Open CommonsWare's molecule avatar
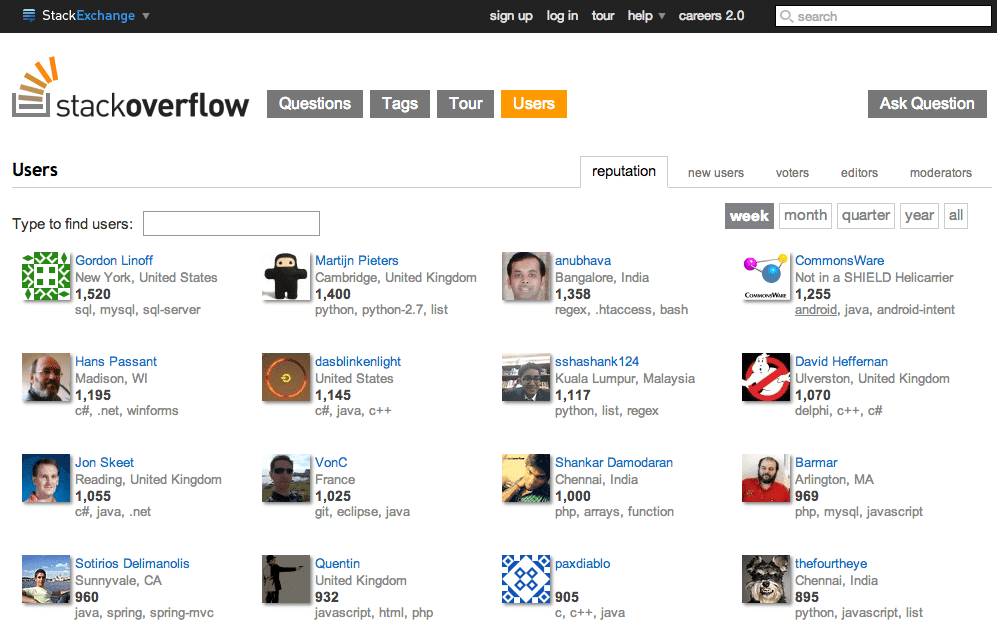This screenshot has height=638, width=997. (x=766, y=276)
